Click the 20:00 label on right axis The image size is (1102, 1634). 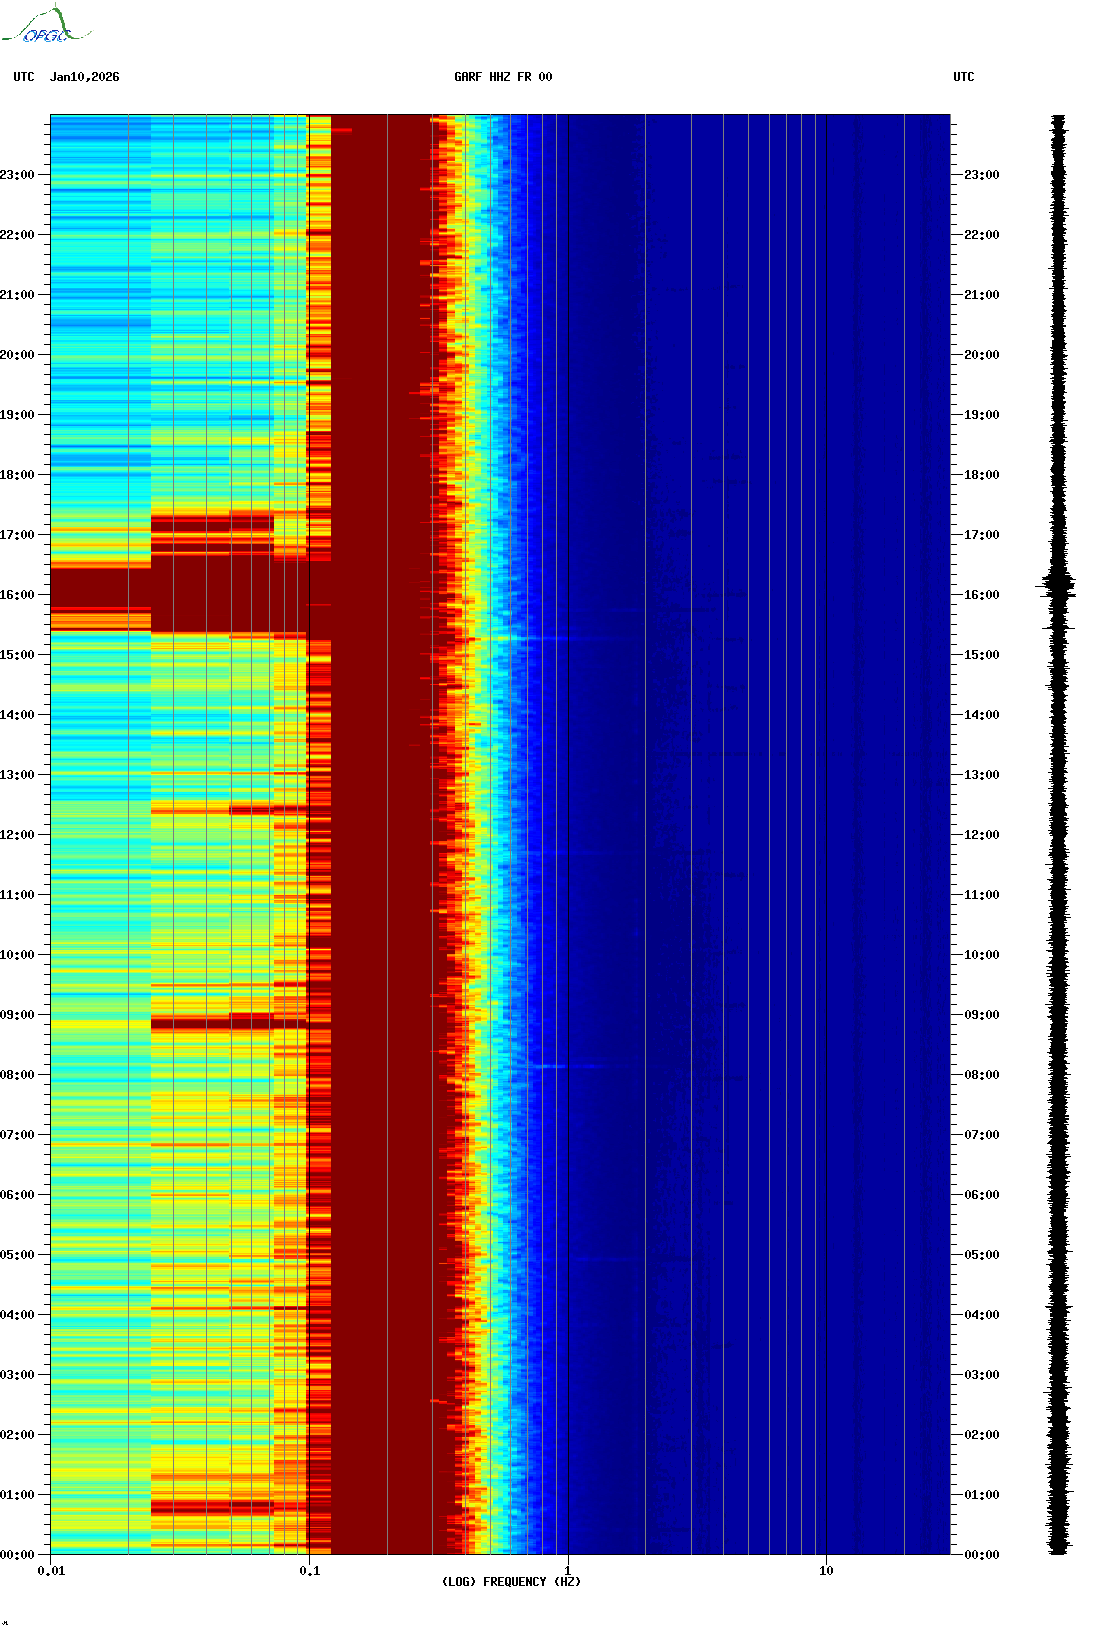coord(981,354)
